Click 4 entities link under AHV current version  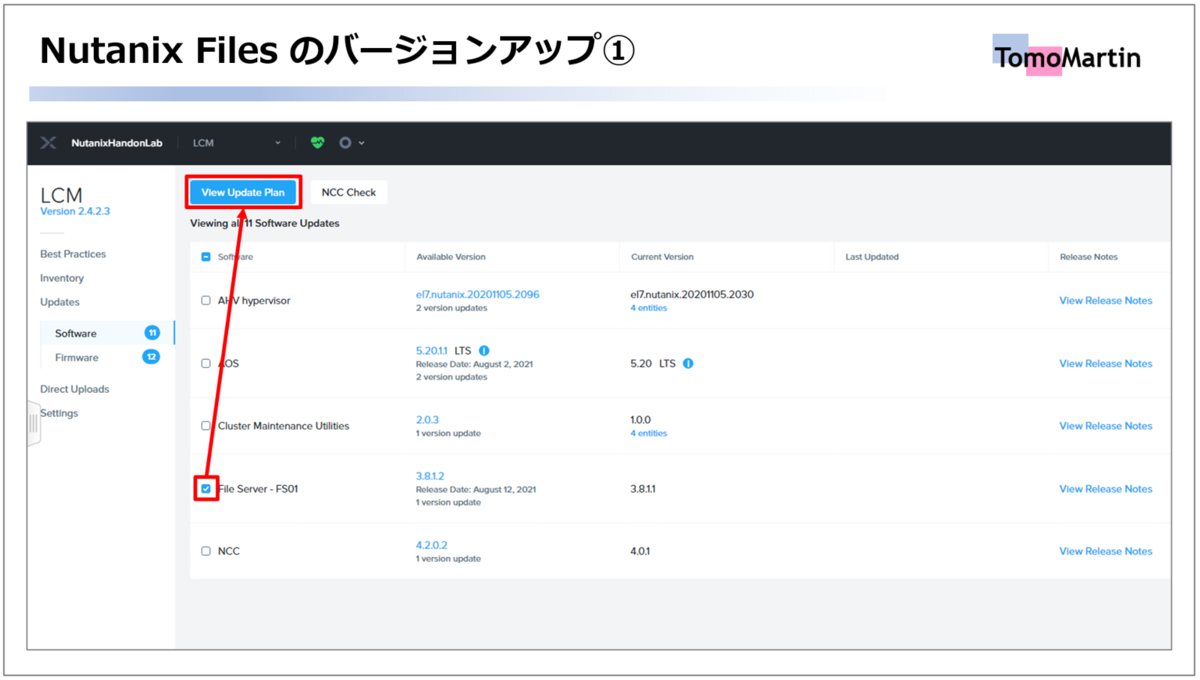tap(649, 308)
